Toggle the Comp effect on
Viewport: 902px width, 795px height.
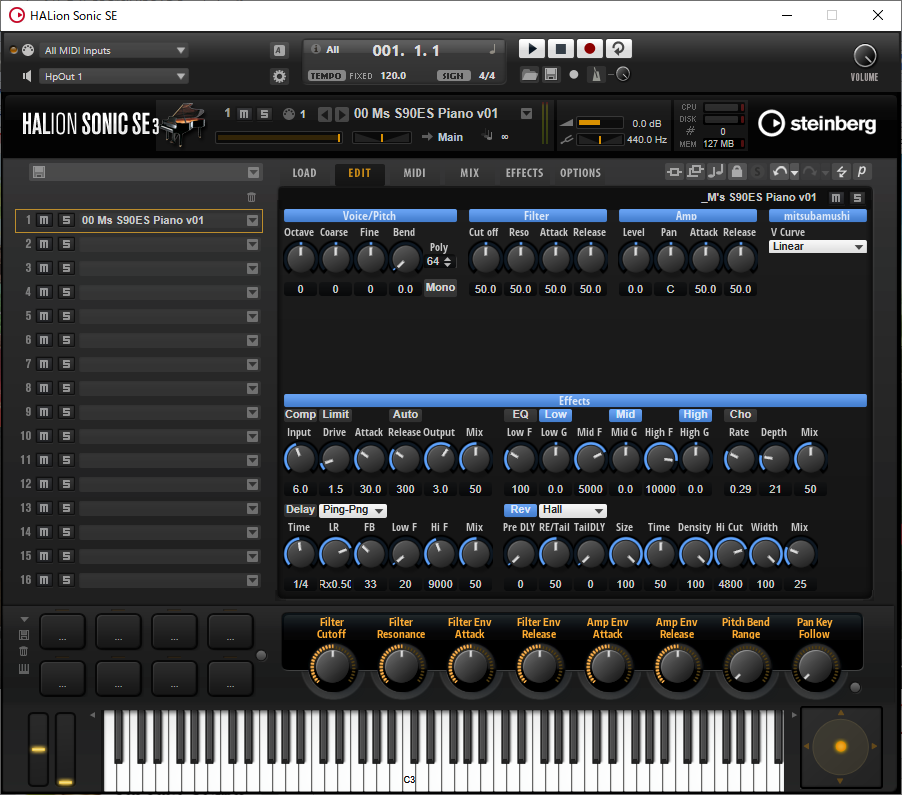pos(300,414)
